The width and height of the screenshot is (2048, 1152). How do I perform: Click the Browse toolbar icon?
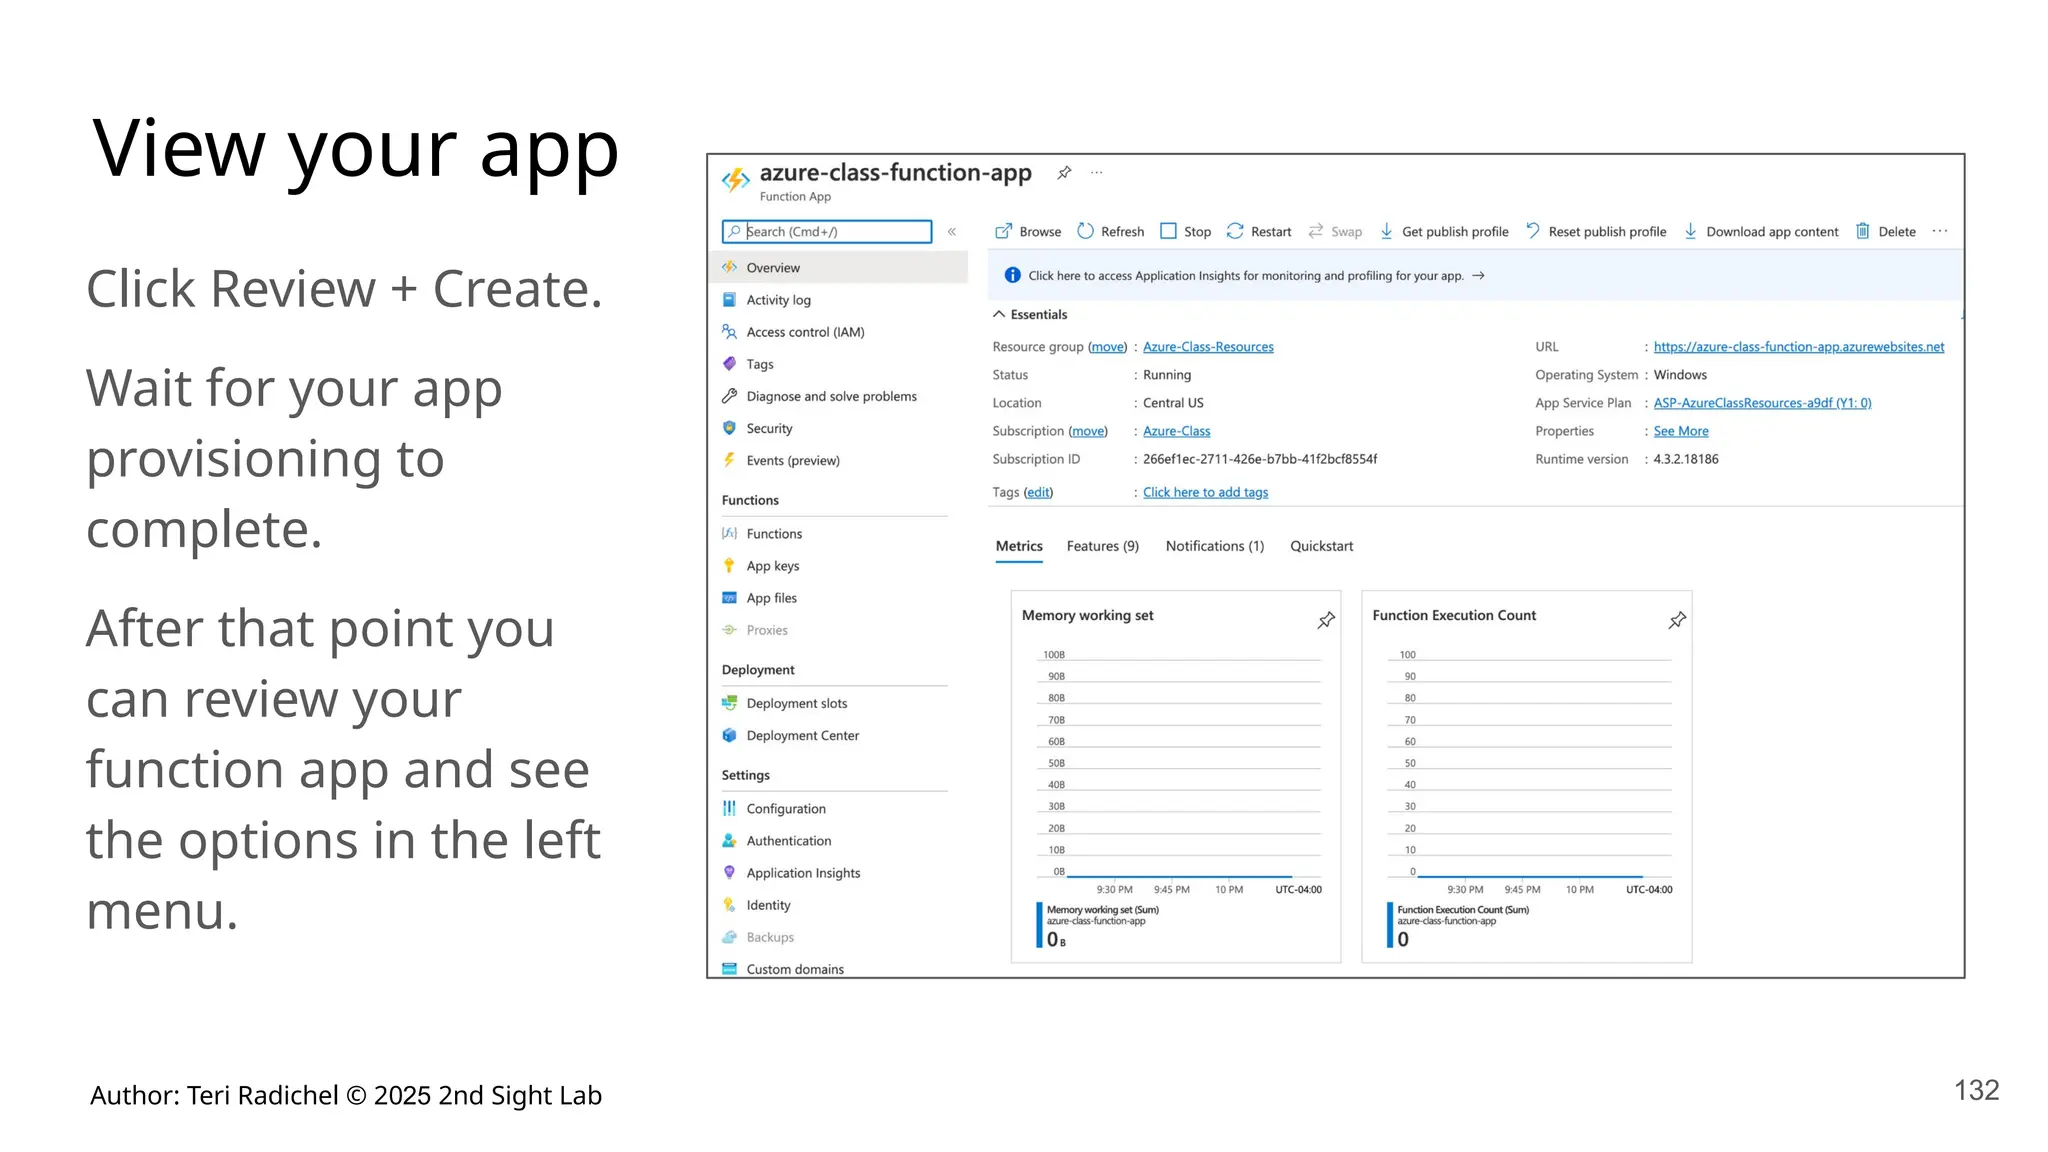(1003, 231)
